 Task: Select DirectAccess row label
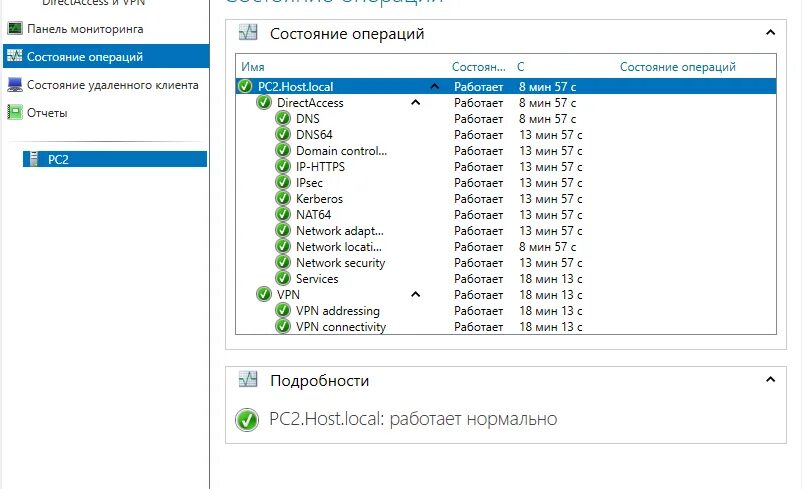pos(310,102)
